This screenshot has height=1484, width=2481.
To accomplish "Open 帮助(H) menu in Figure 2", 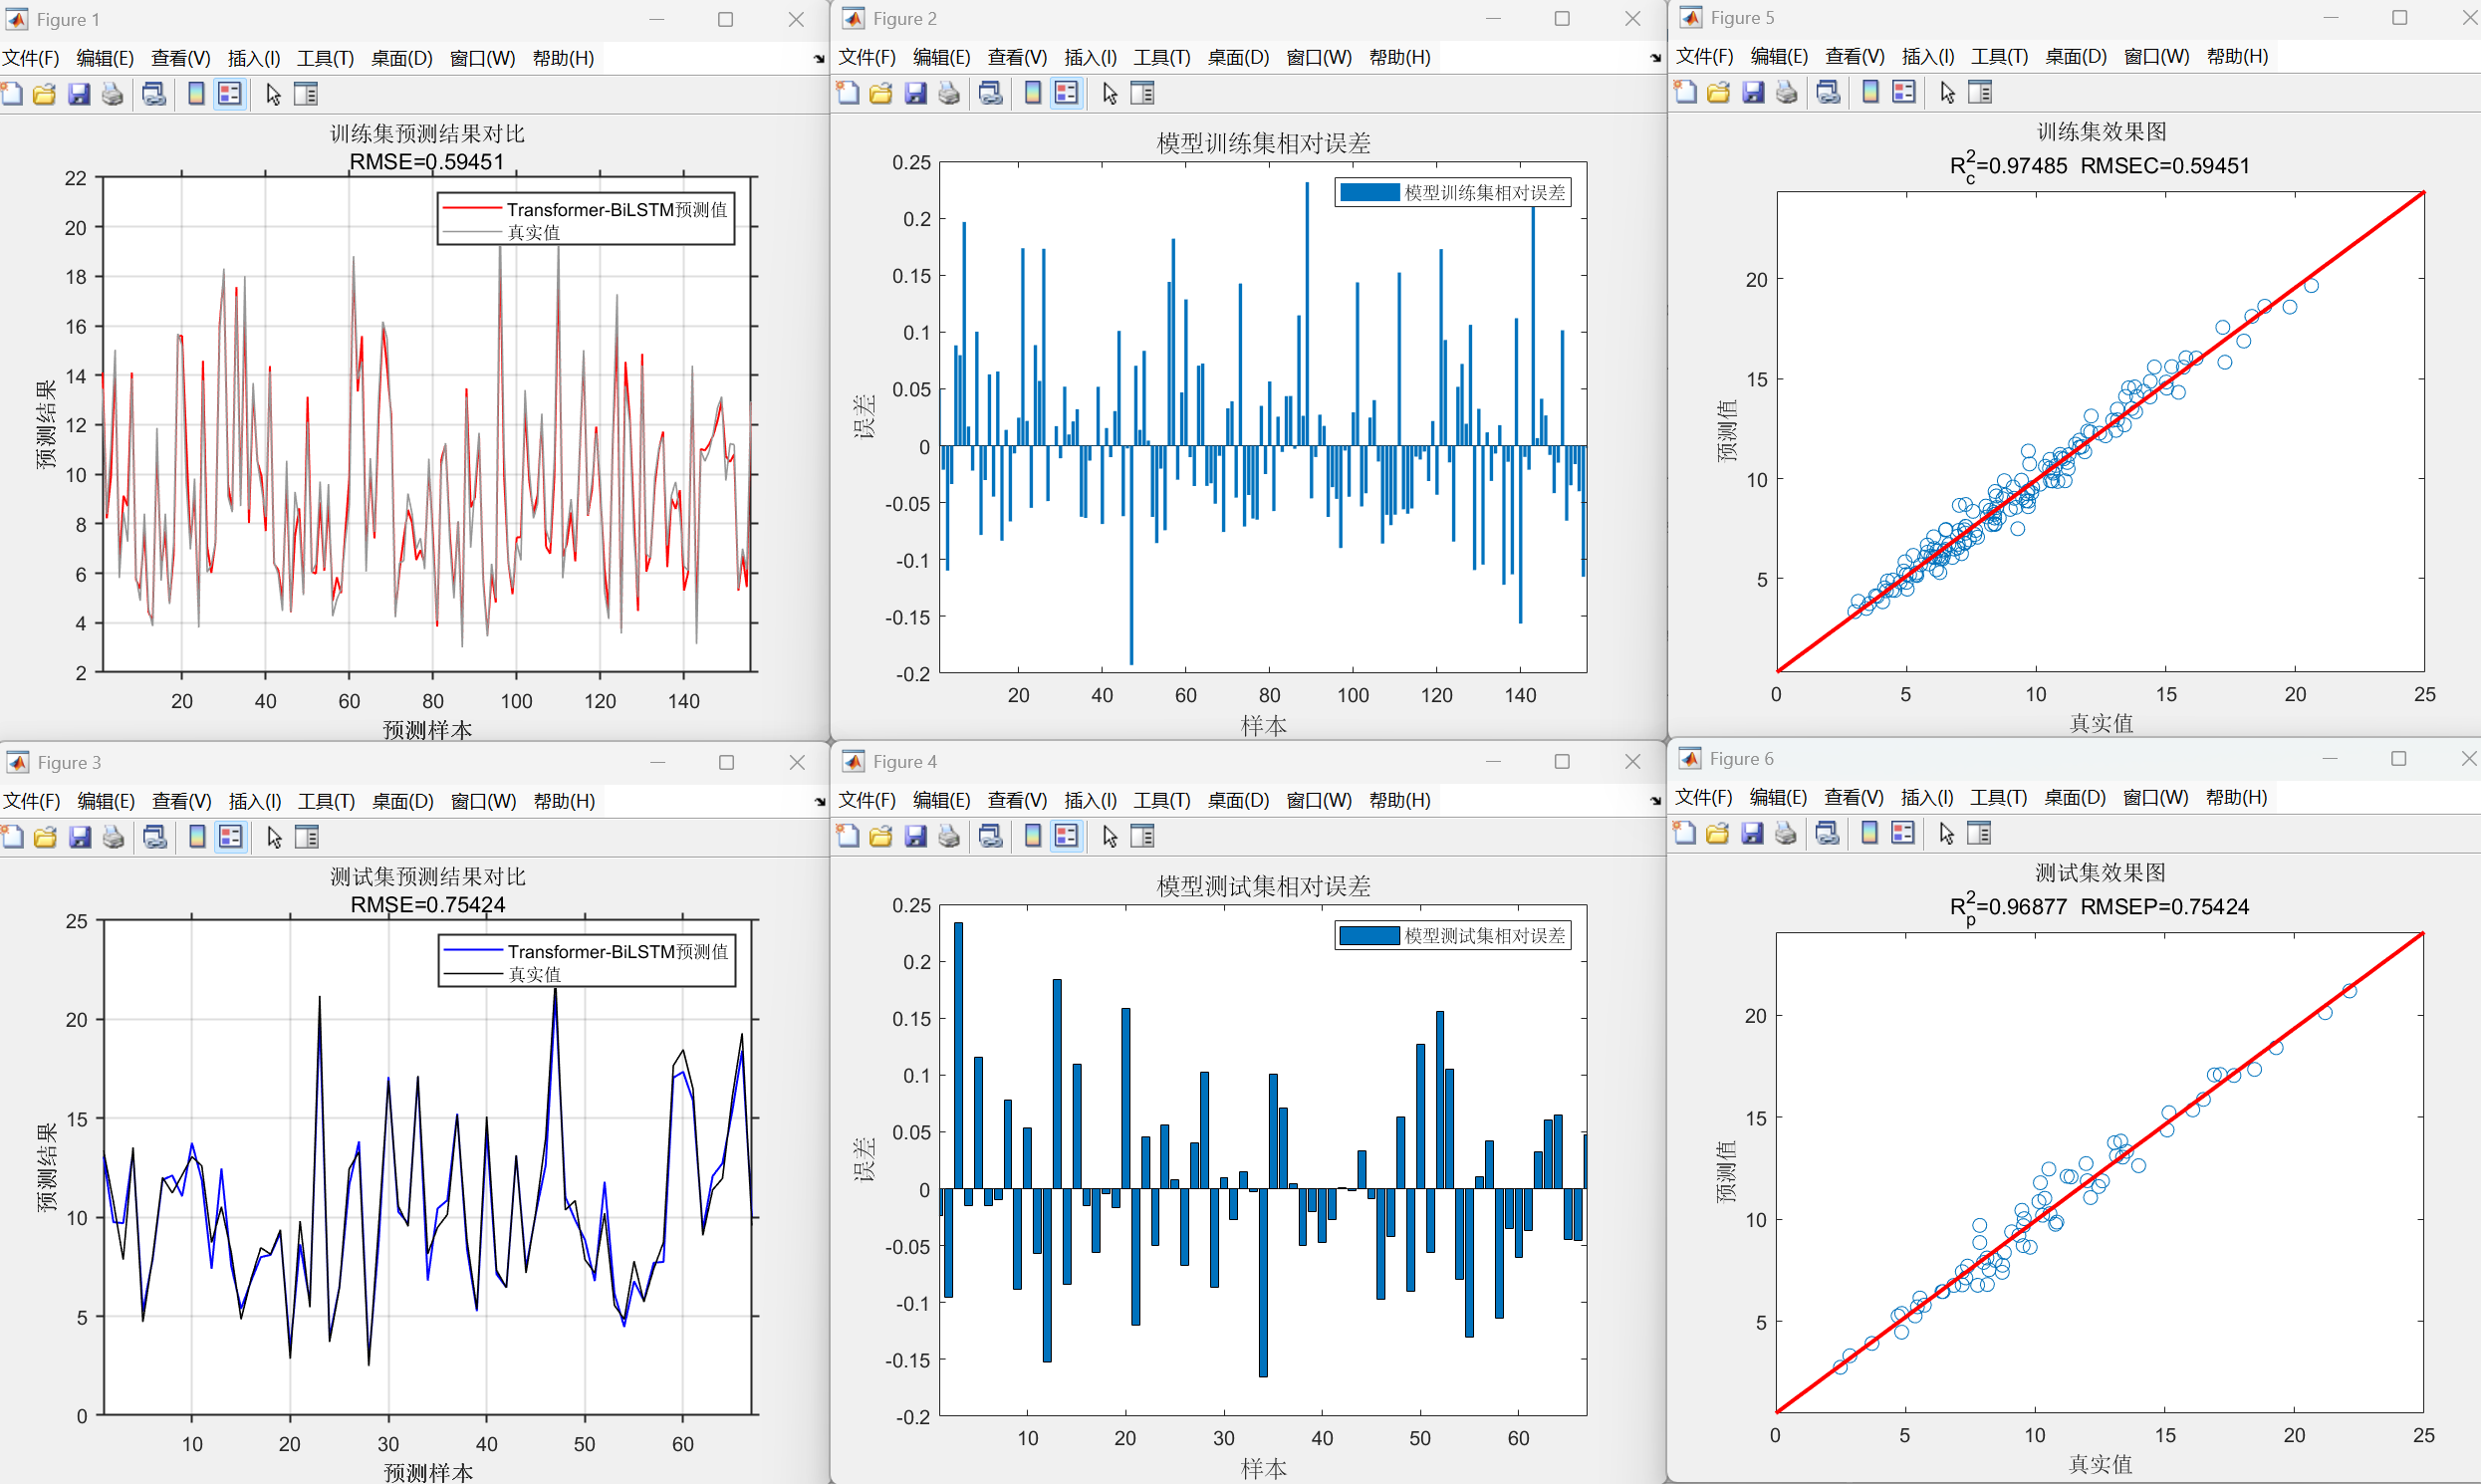I will (x=1399, y=57).
